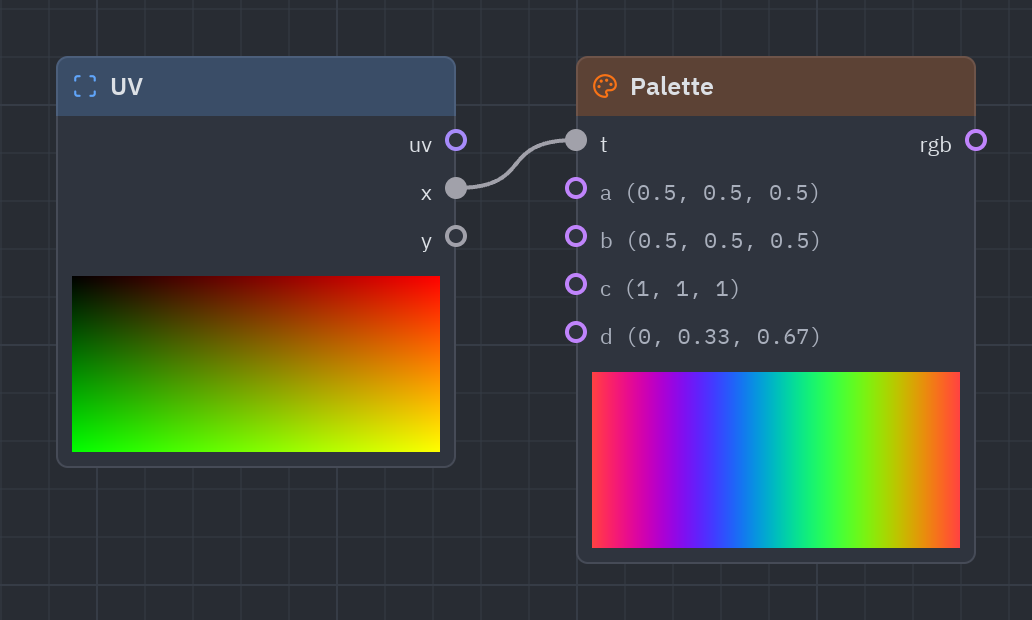Edit the a value (0.5, 0.5, 0.5)
This screenshot has height=620, width=1032.
click(723, 193)
